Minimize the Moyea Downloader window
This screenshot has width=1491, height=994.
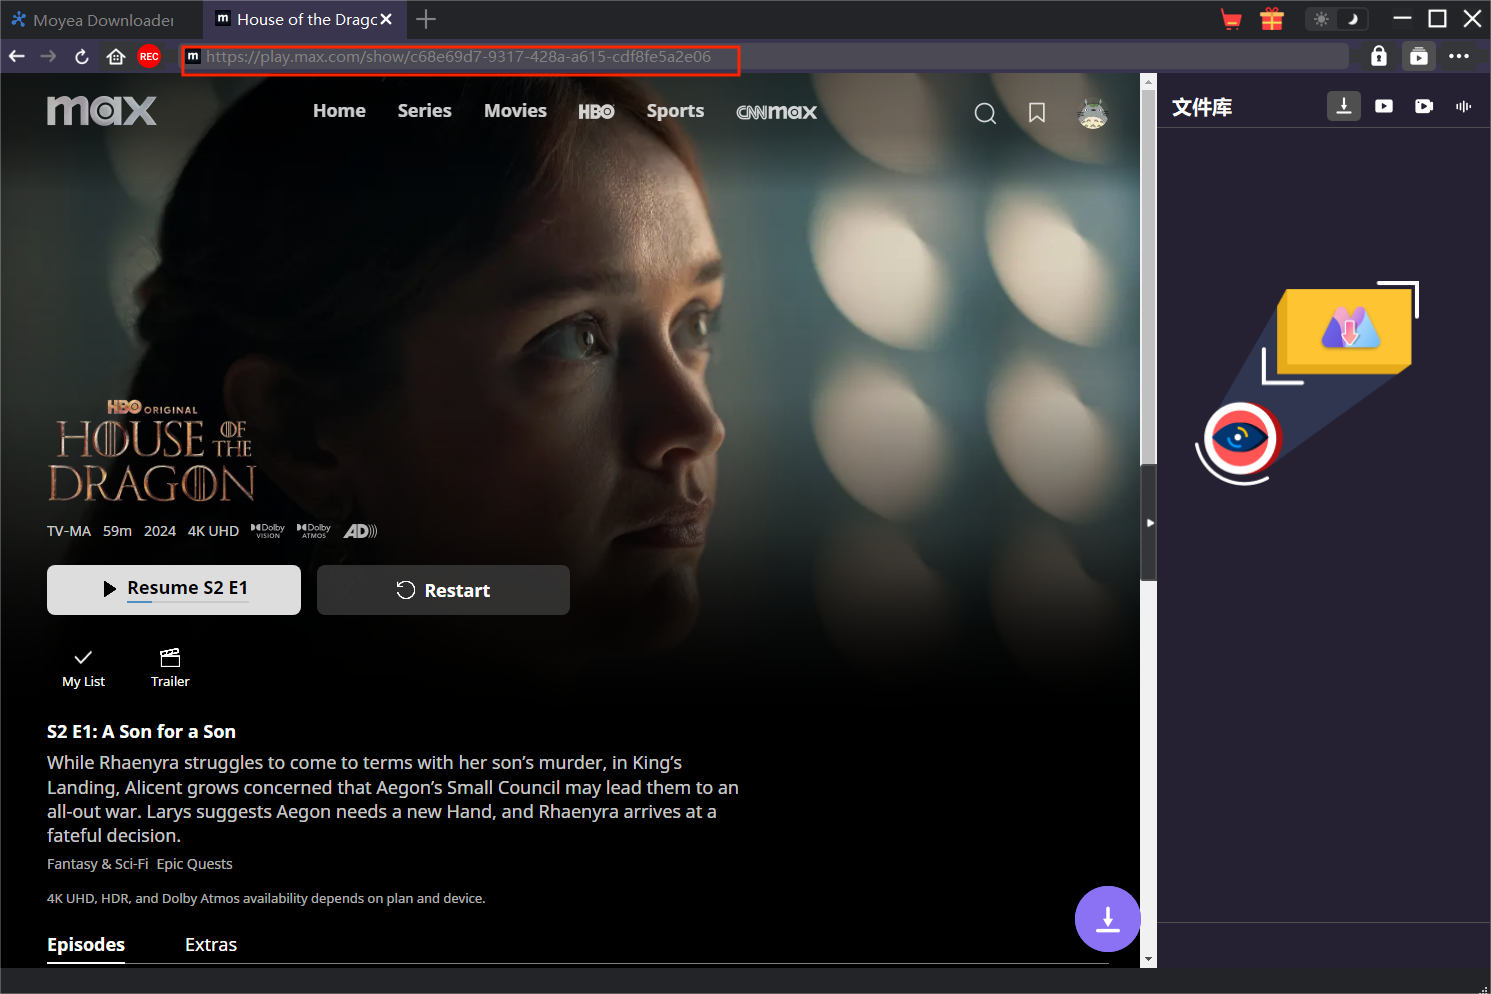tap(1402, 19)
